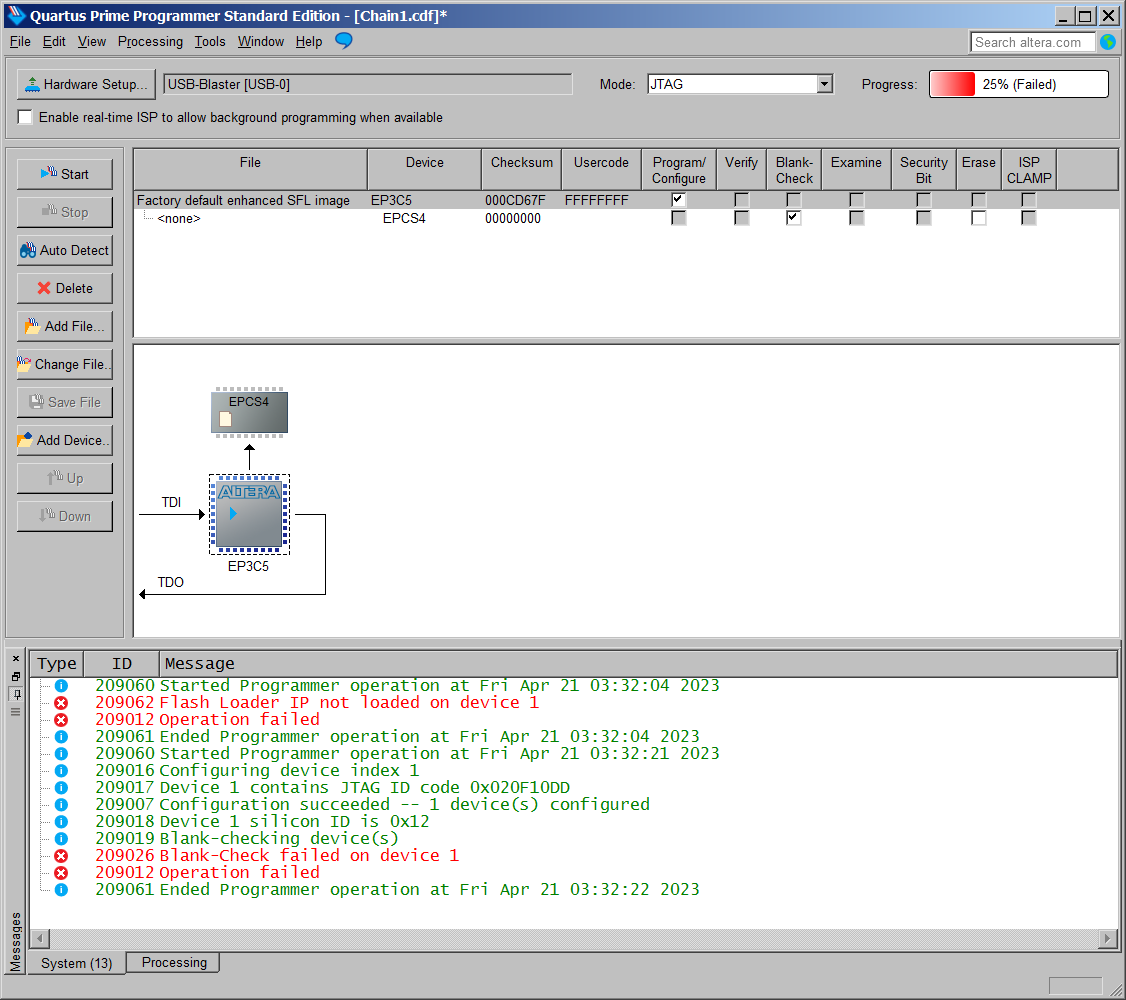Click the Hardware Setup button
This screenshot has width=1126, height=1000.
coord(86,84)
